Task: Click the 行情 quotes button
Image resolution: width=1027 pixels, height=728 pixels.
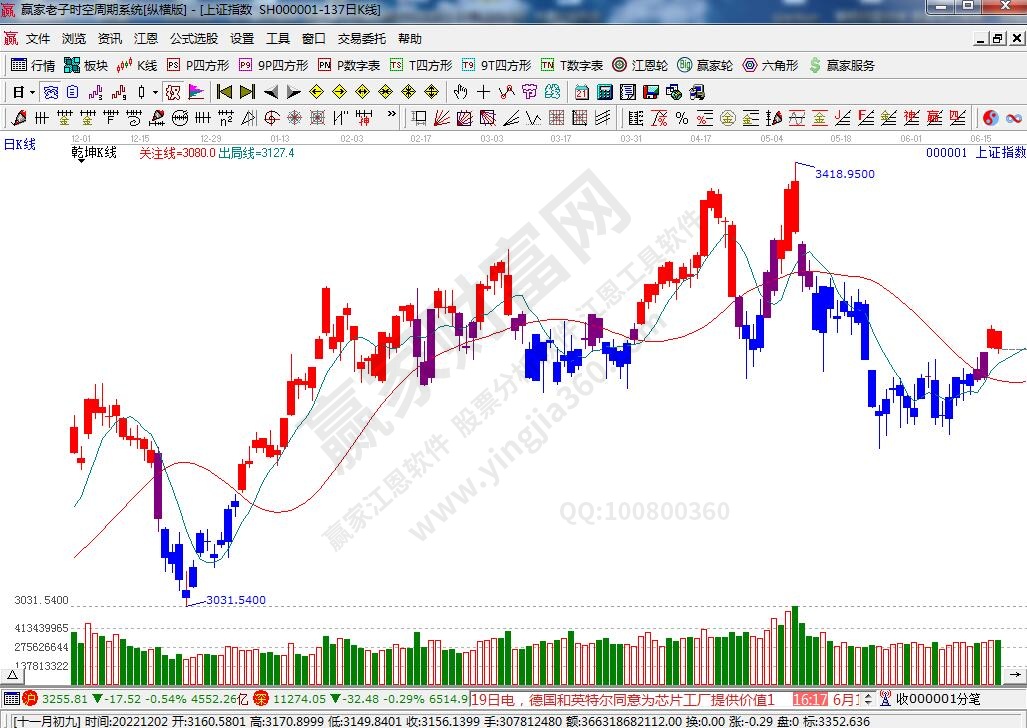Action: click(x=33, y=65)
